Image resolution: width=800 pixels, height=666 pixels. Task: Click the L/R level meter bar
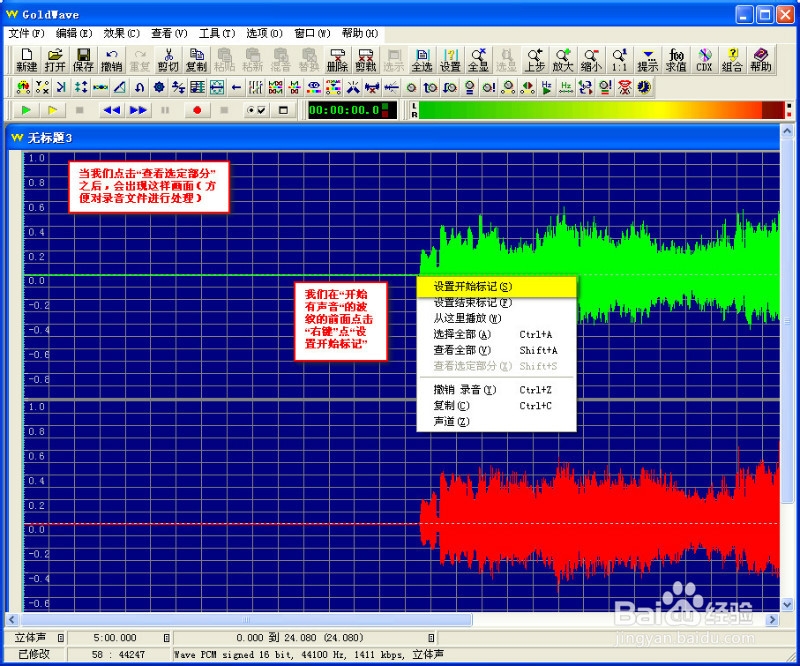click(x=601, y=110)
